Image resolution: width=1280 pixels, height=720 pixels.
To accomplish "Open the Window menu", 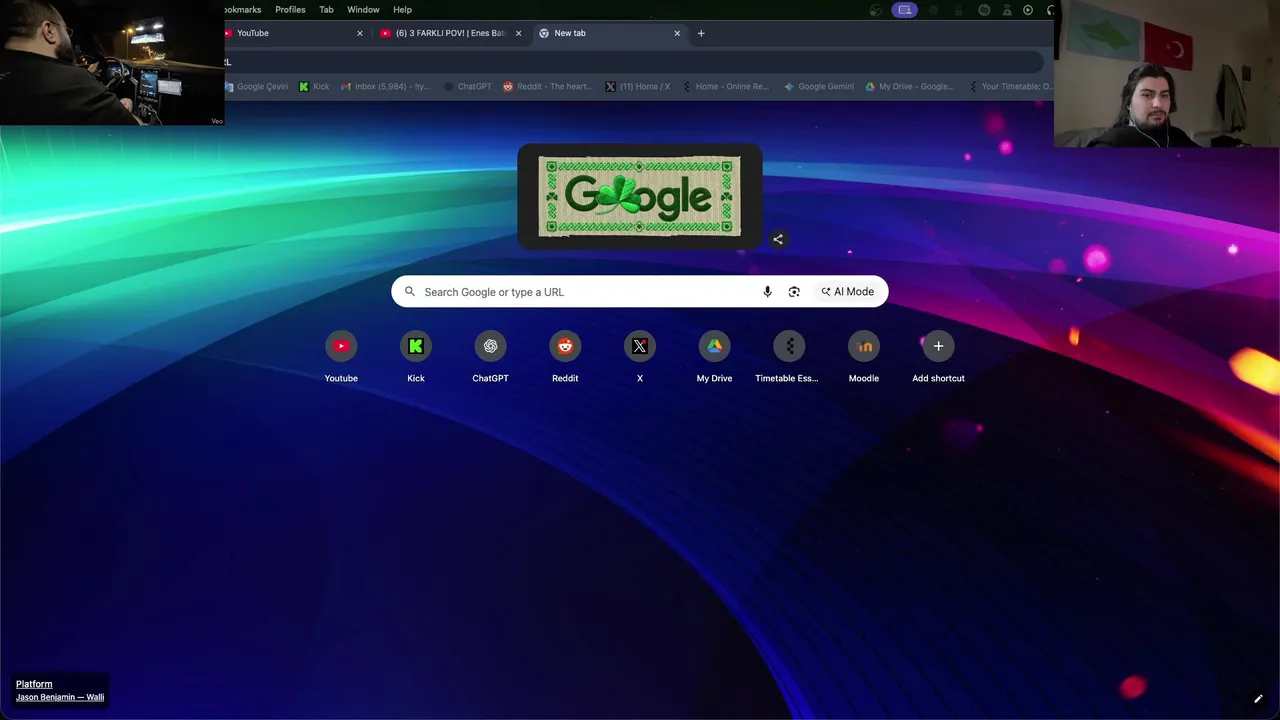I will pyautogui.click(x=363, y=10).
